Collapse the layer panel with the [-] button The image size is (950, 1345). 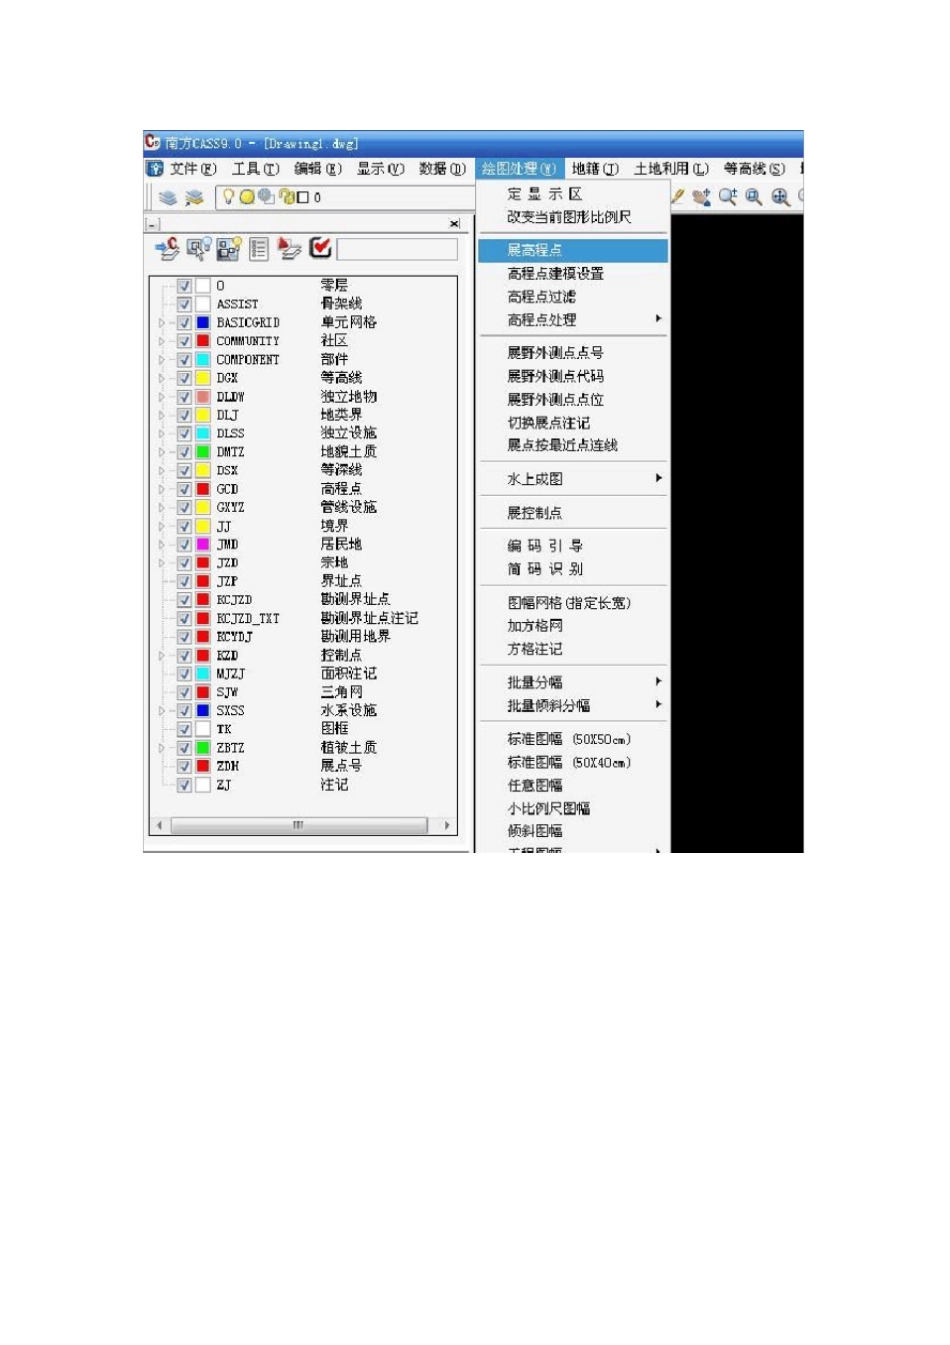[152, 225]
